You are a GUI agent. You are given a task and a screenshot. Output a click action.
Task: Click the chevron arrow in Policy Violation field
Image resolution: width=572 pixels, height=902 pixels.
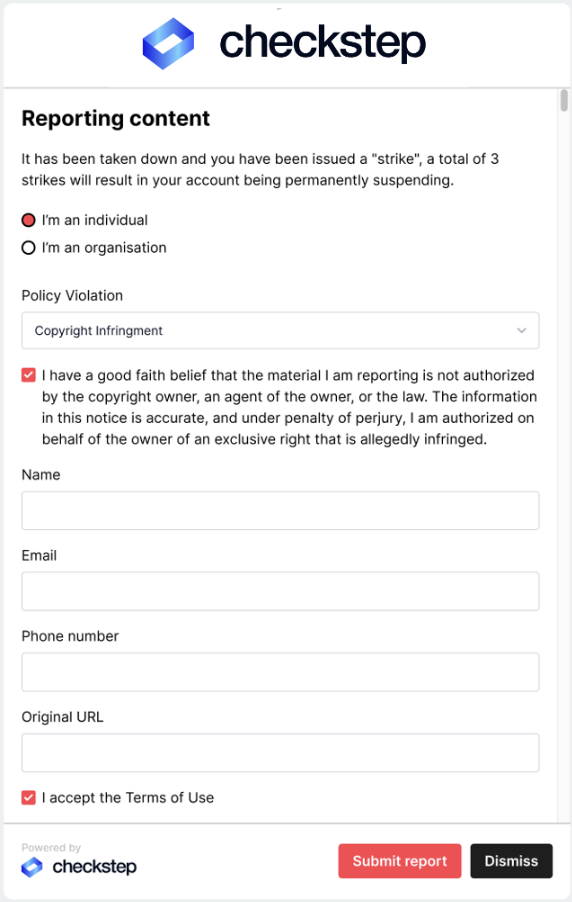[x=521, y=331]
